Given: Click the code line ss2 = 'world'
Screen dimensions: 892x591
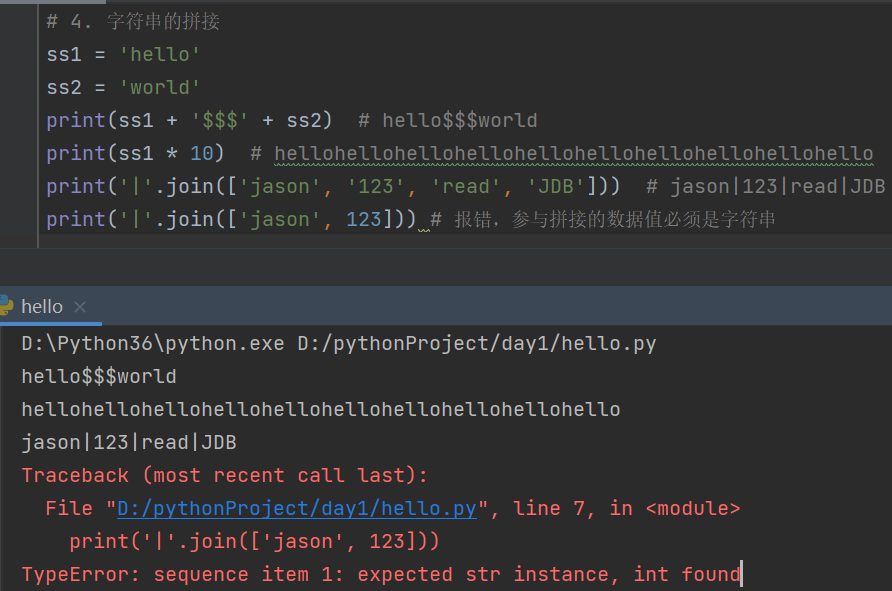Looking at the screenshot, I should [123, 88].
